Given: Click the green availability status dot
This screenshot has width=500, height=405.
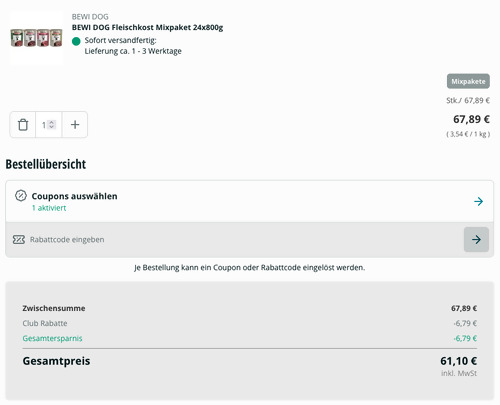Looking at the screenshot, I should (76, 41).
